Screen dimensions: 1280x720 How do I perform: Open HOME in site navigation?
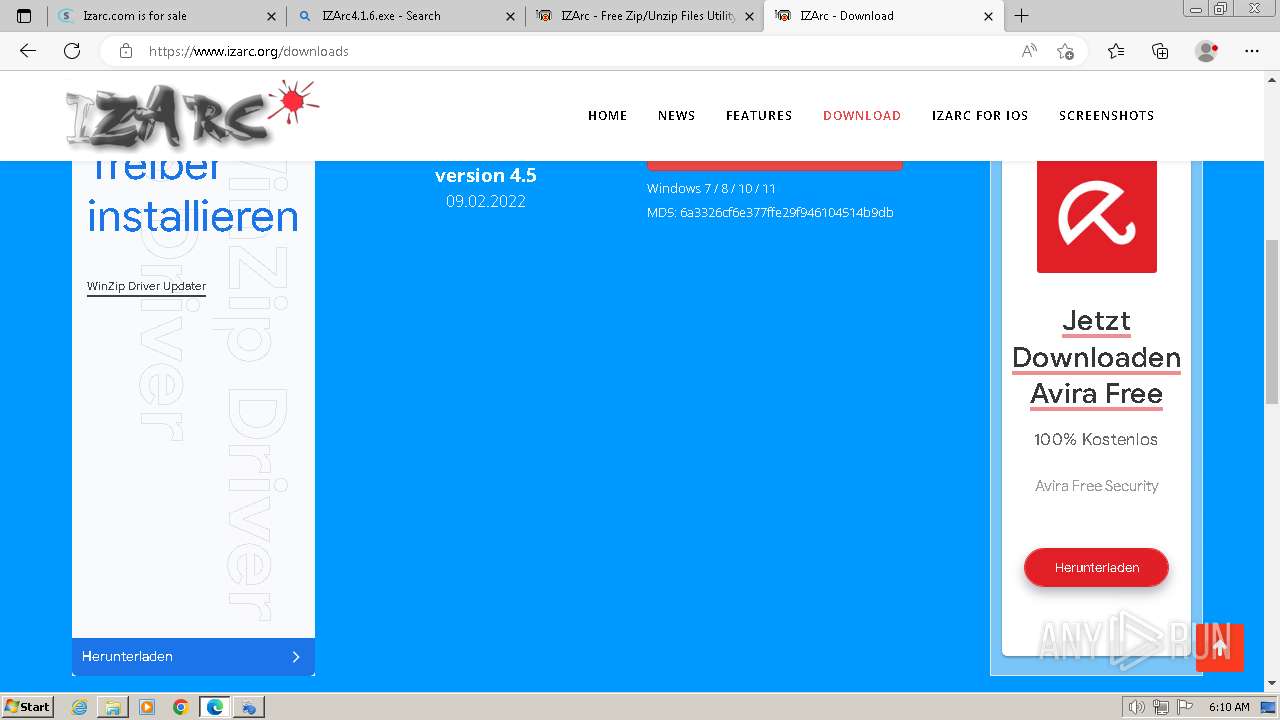pos(608,115)
